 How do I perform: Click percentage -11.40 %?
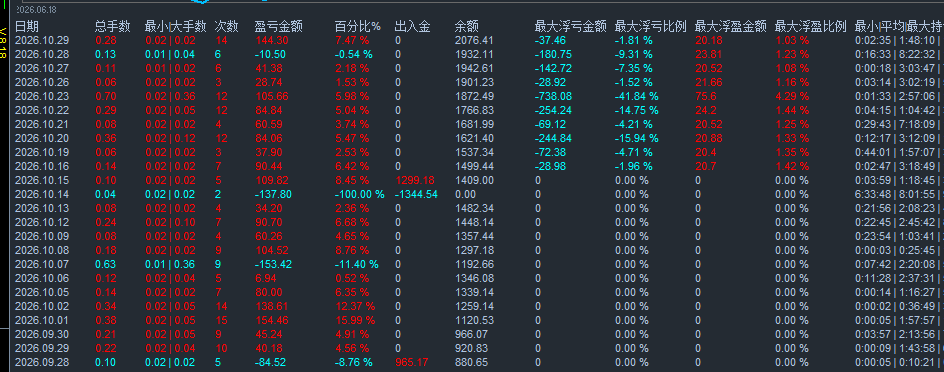point(357,264)
